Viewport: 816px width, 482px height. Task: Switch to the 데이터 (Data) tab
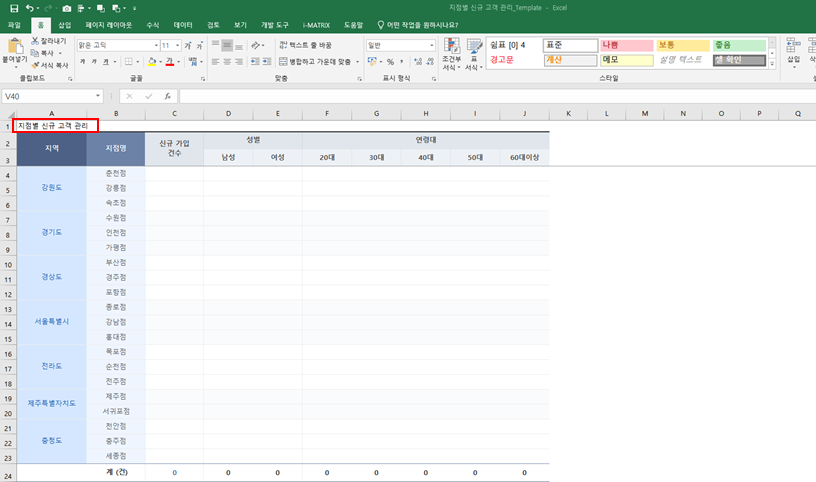point(183,24)
